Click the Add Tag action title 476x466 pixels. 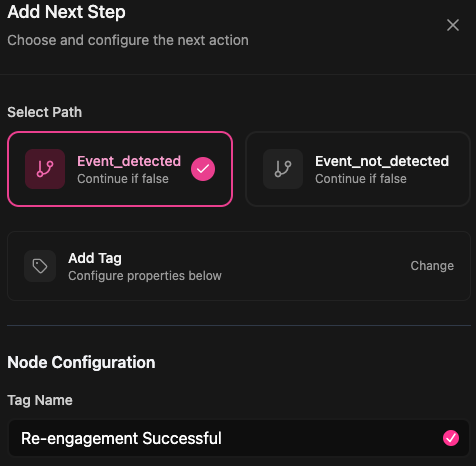click(95, 258)
